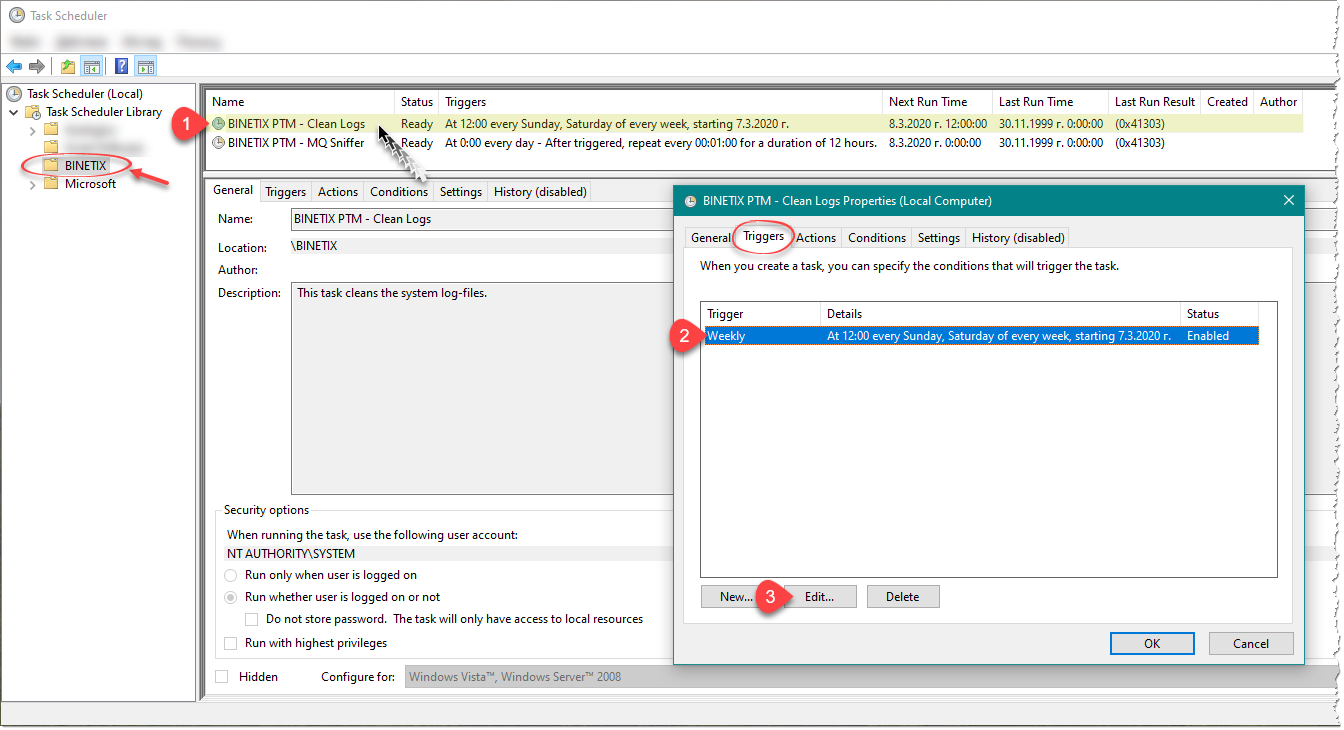Switch to General tab in main window

point(233,190)
